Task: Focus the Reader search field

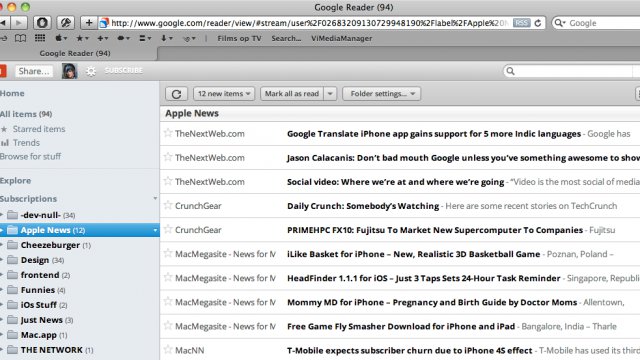Action: click(x=571, y=71)
